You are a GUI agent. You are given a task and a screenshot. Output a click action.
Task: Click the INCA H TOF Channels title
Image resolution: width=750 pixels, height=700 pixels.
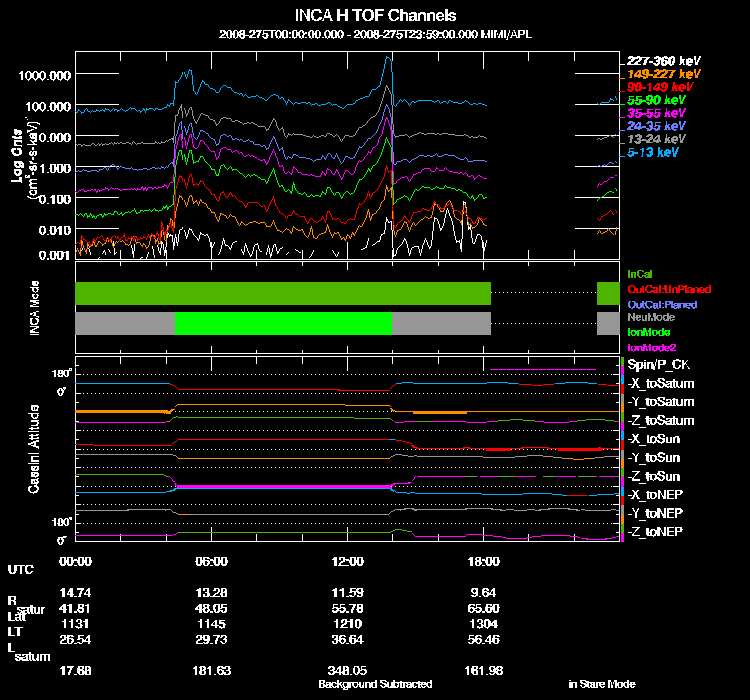(x=375, y=16)
